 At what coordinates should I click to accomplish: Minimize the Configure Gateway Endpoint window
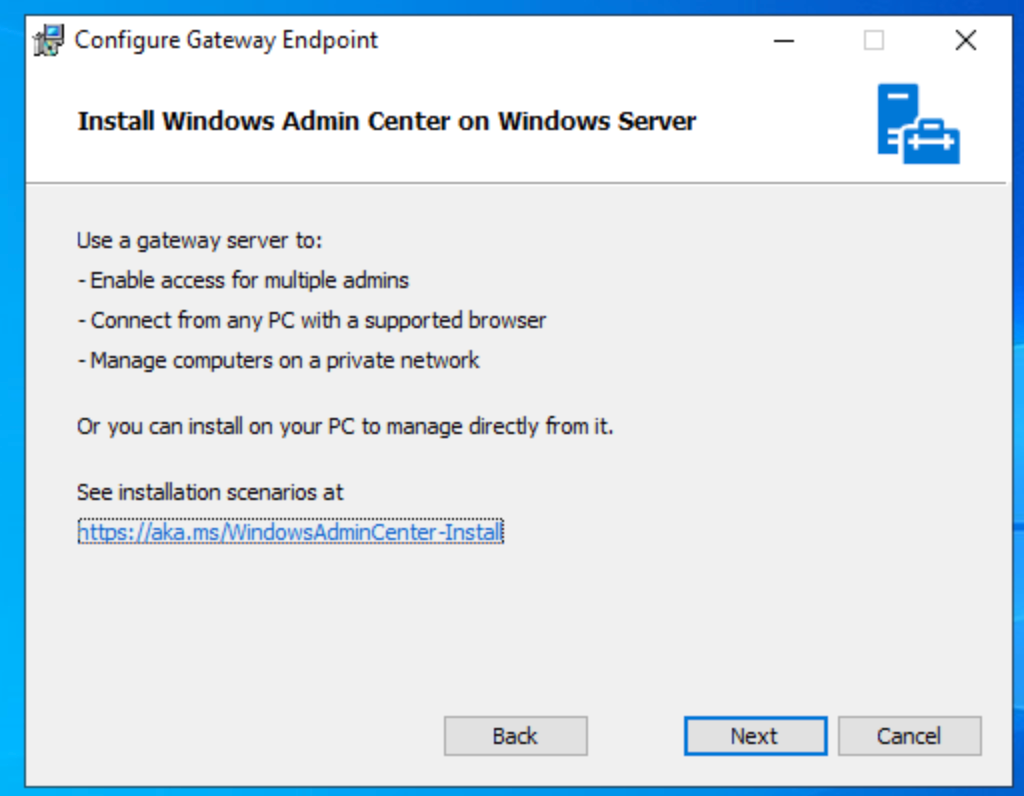point(784,41)
